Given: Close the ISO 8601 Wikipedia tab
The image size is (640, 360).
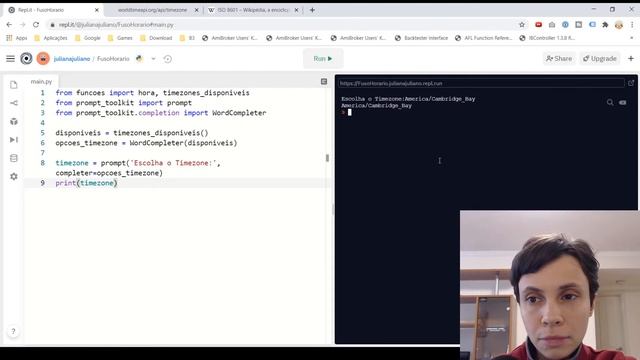Looking at the screenshot, I should pyautogui.click(x=296, y=10).
